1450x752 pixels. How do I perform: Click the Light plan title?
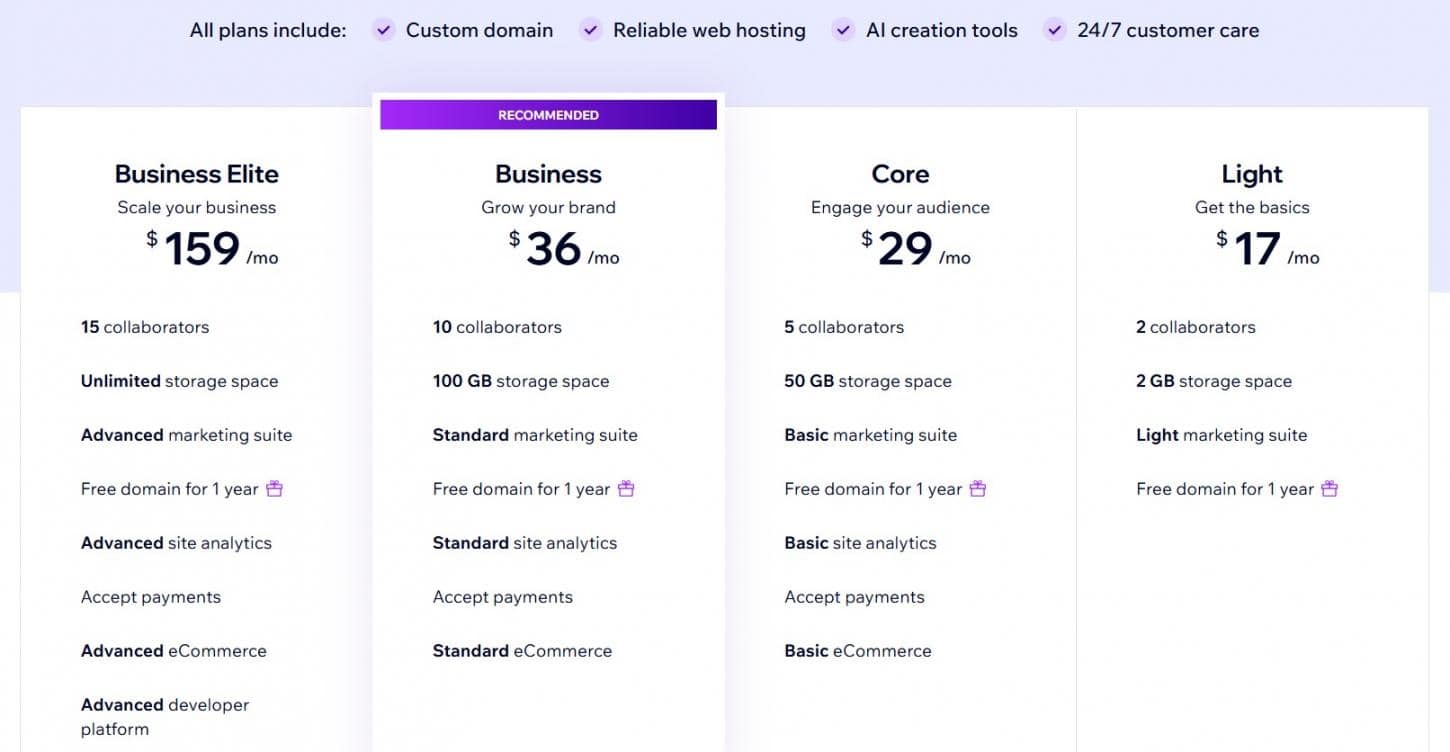click(x=1252, y=174)
